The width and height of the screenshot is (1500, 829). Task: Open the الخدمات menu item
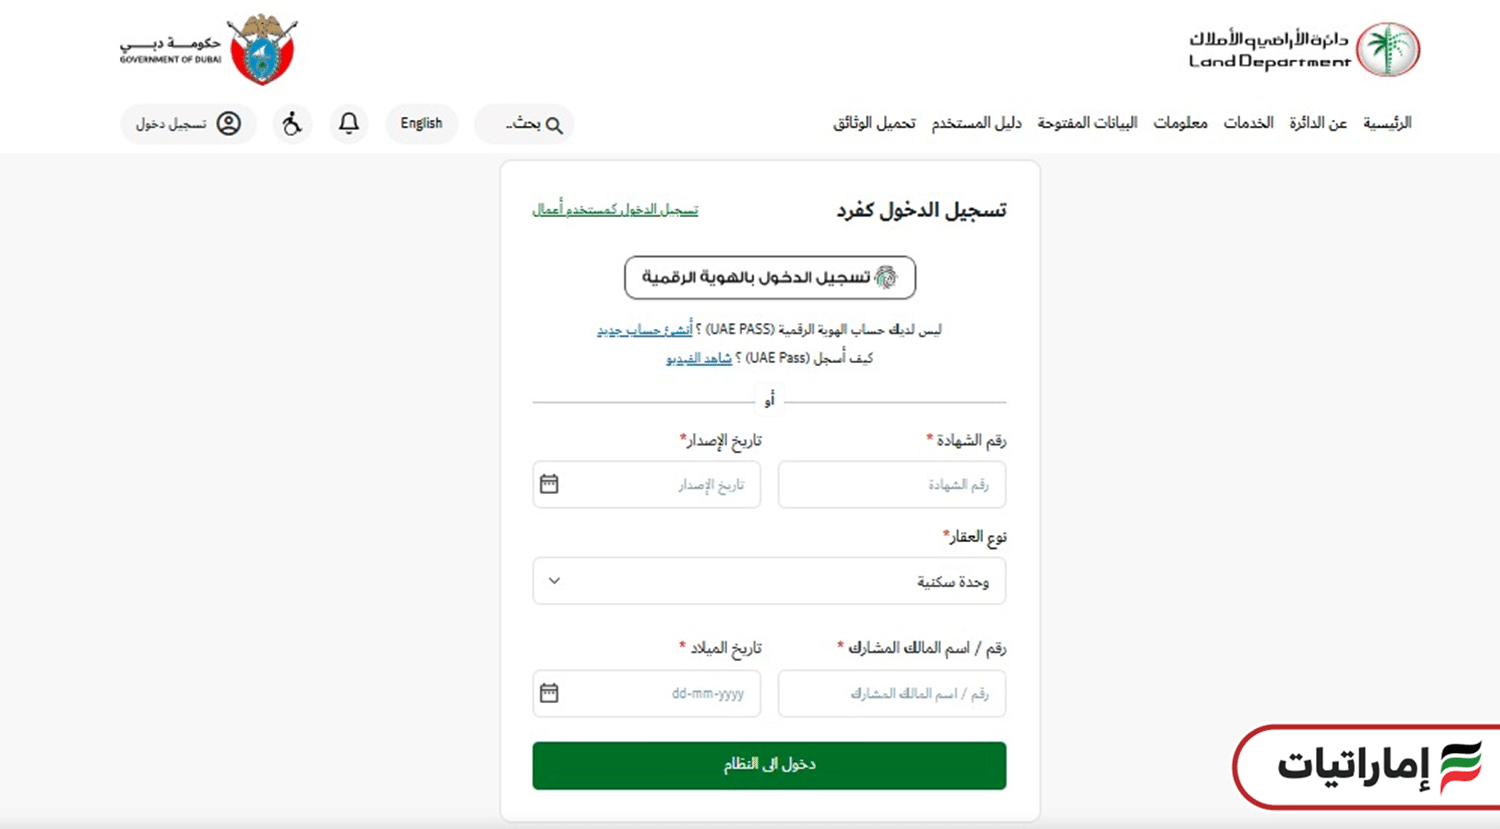point(1248,122)
